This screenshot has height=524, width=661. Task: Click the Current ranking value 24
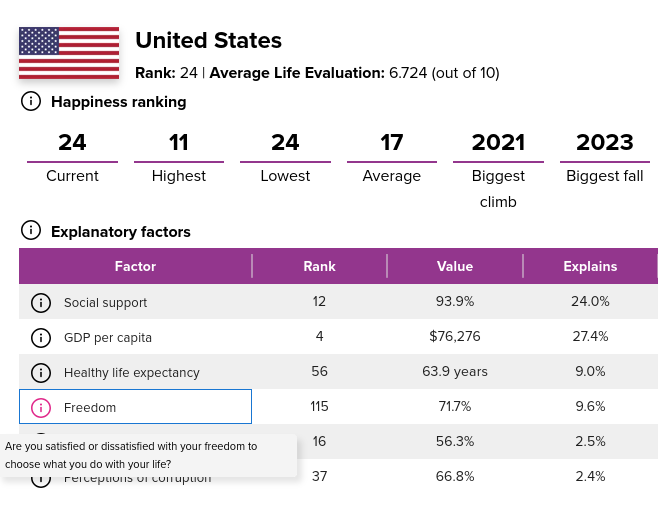(72, 143)
